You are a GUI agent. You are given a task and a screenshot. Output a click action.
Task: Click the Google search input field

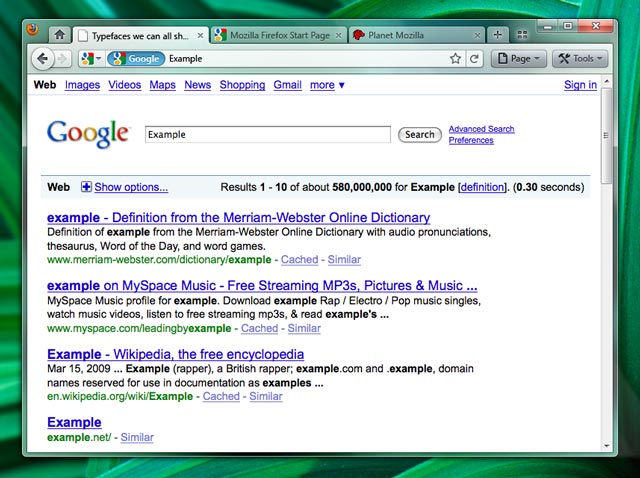point(268,135)
